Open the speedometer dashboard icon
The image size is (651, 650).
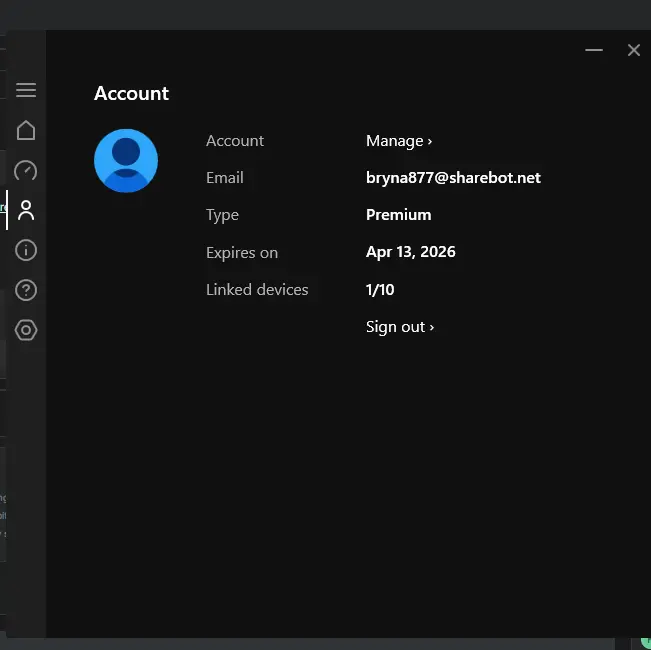click(26, 170)
